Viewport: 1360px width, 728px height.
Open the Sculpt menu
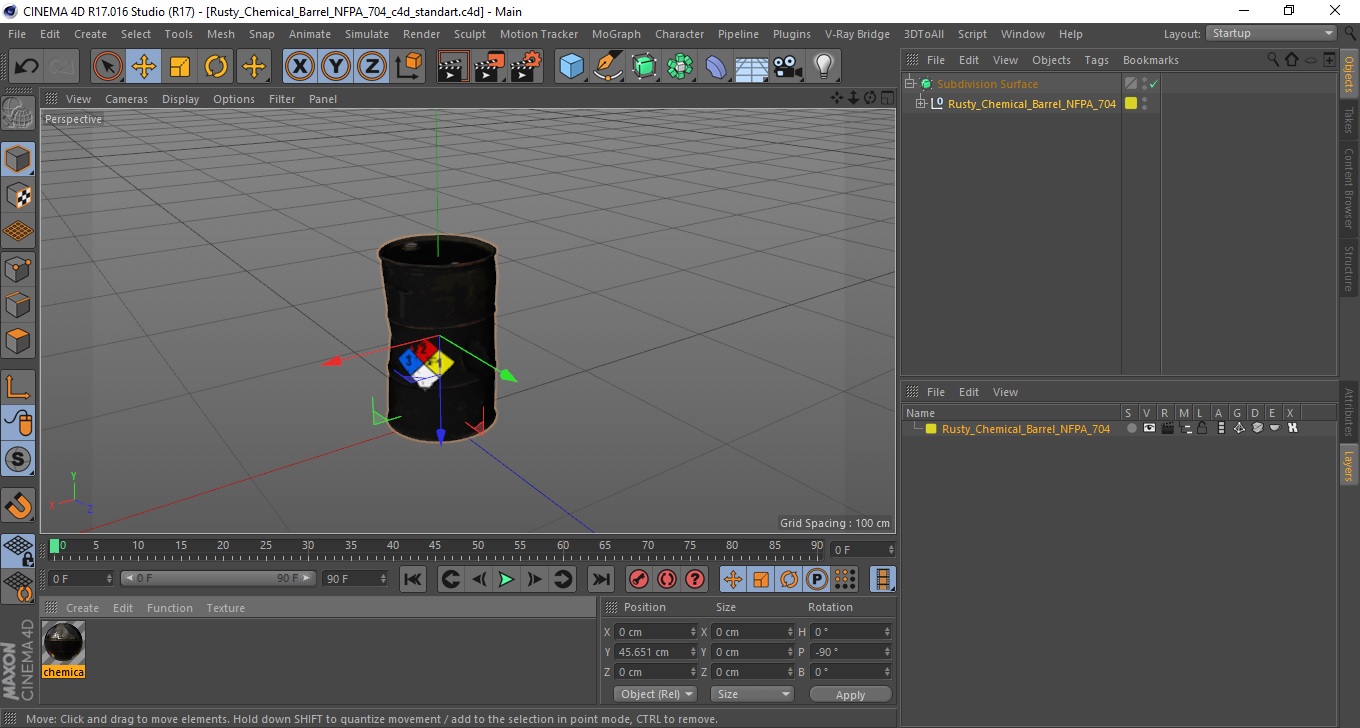click(469, 34)
